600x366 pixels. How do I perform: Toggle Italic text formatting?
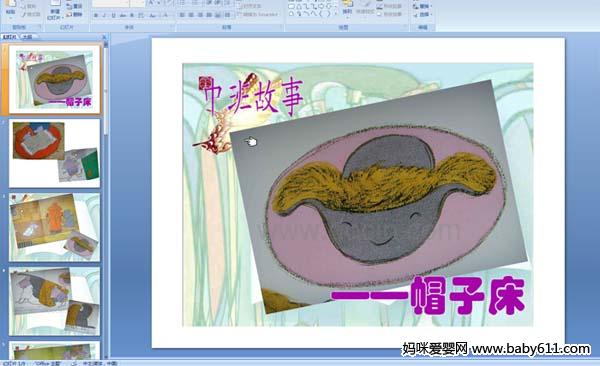point(104,15)
